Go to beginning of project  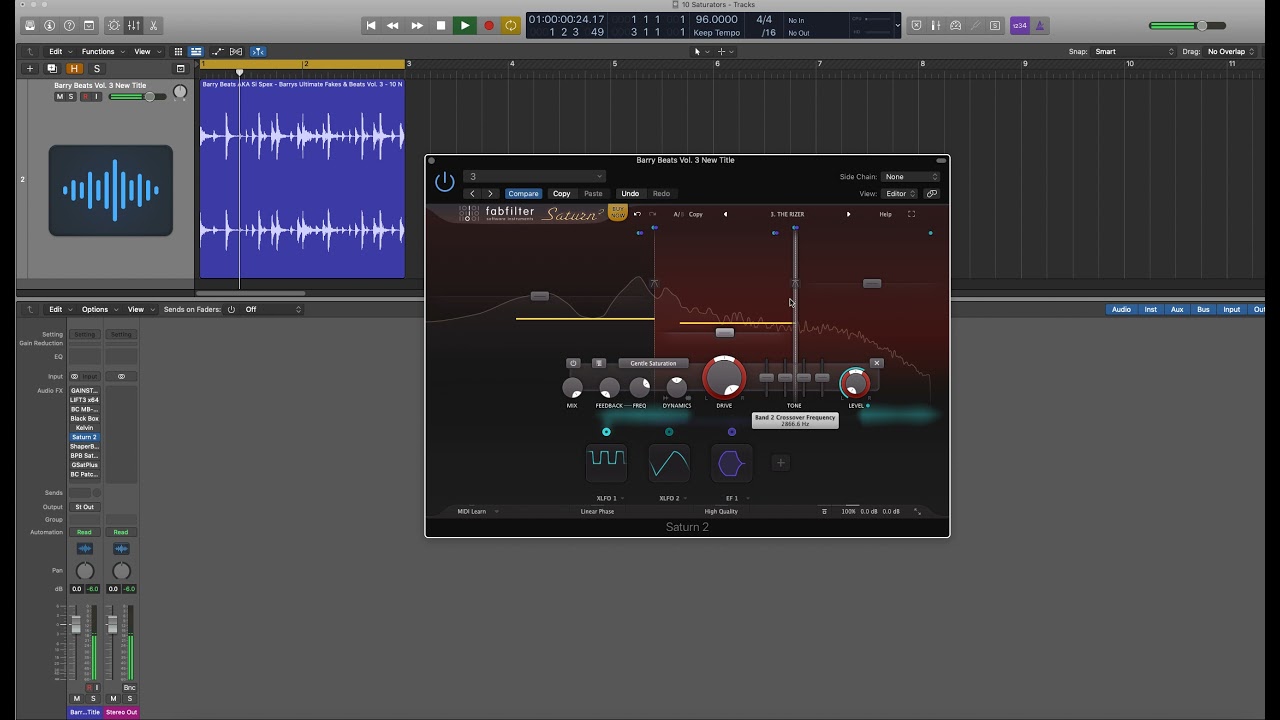(x=370, y=26)
